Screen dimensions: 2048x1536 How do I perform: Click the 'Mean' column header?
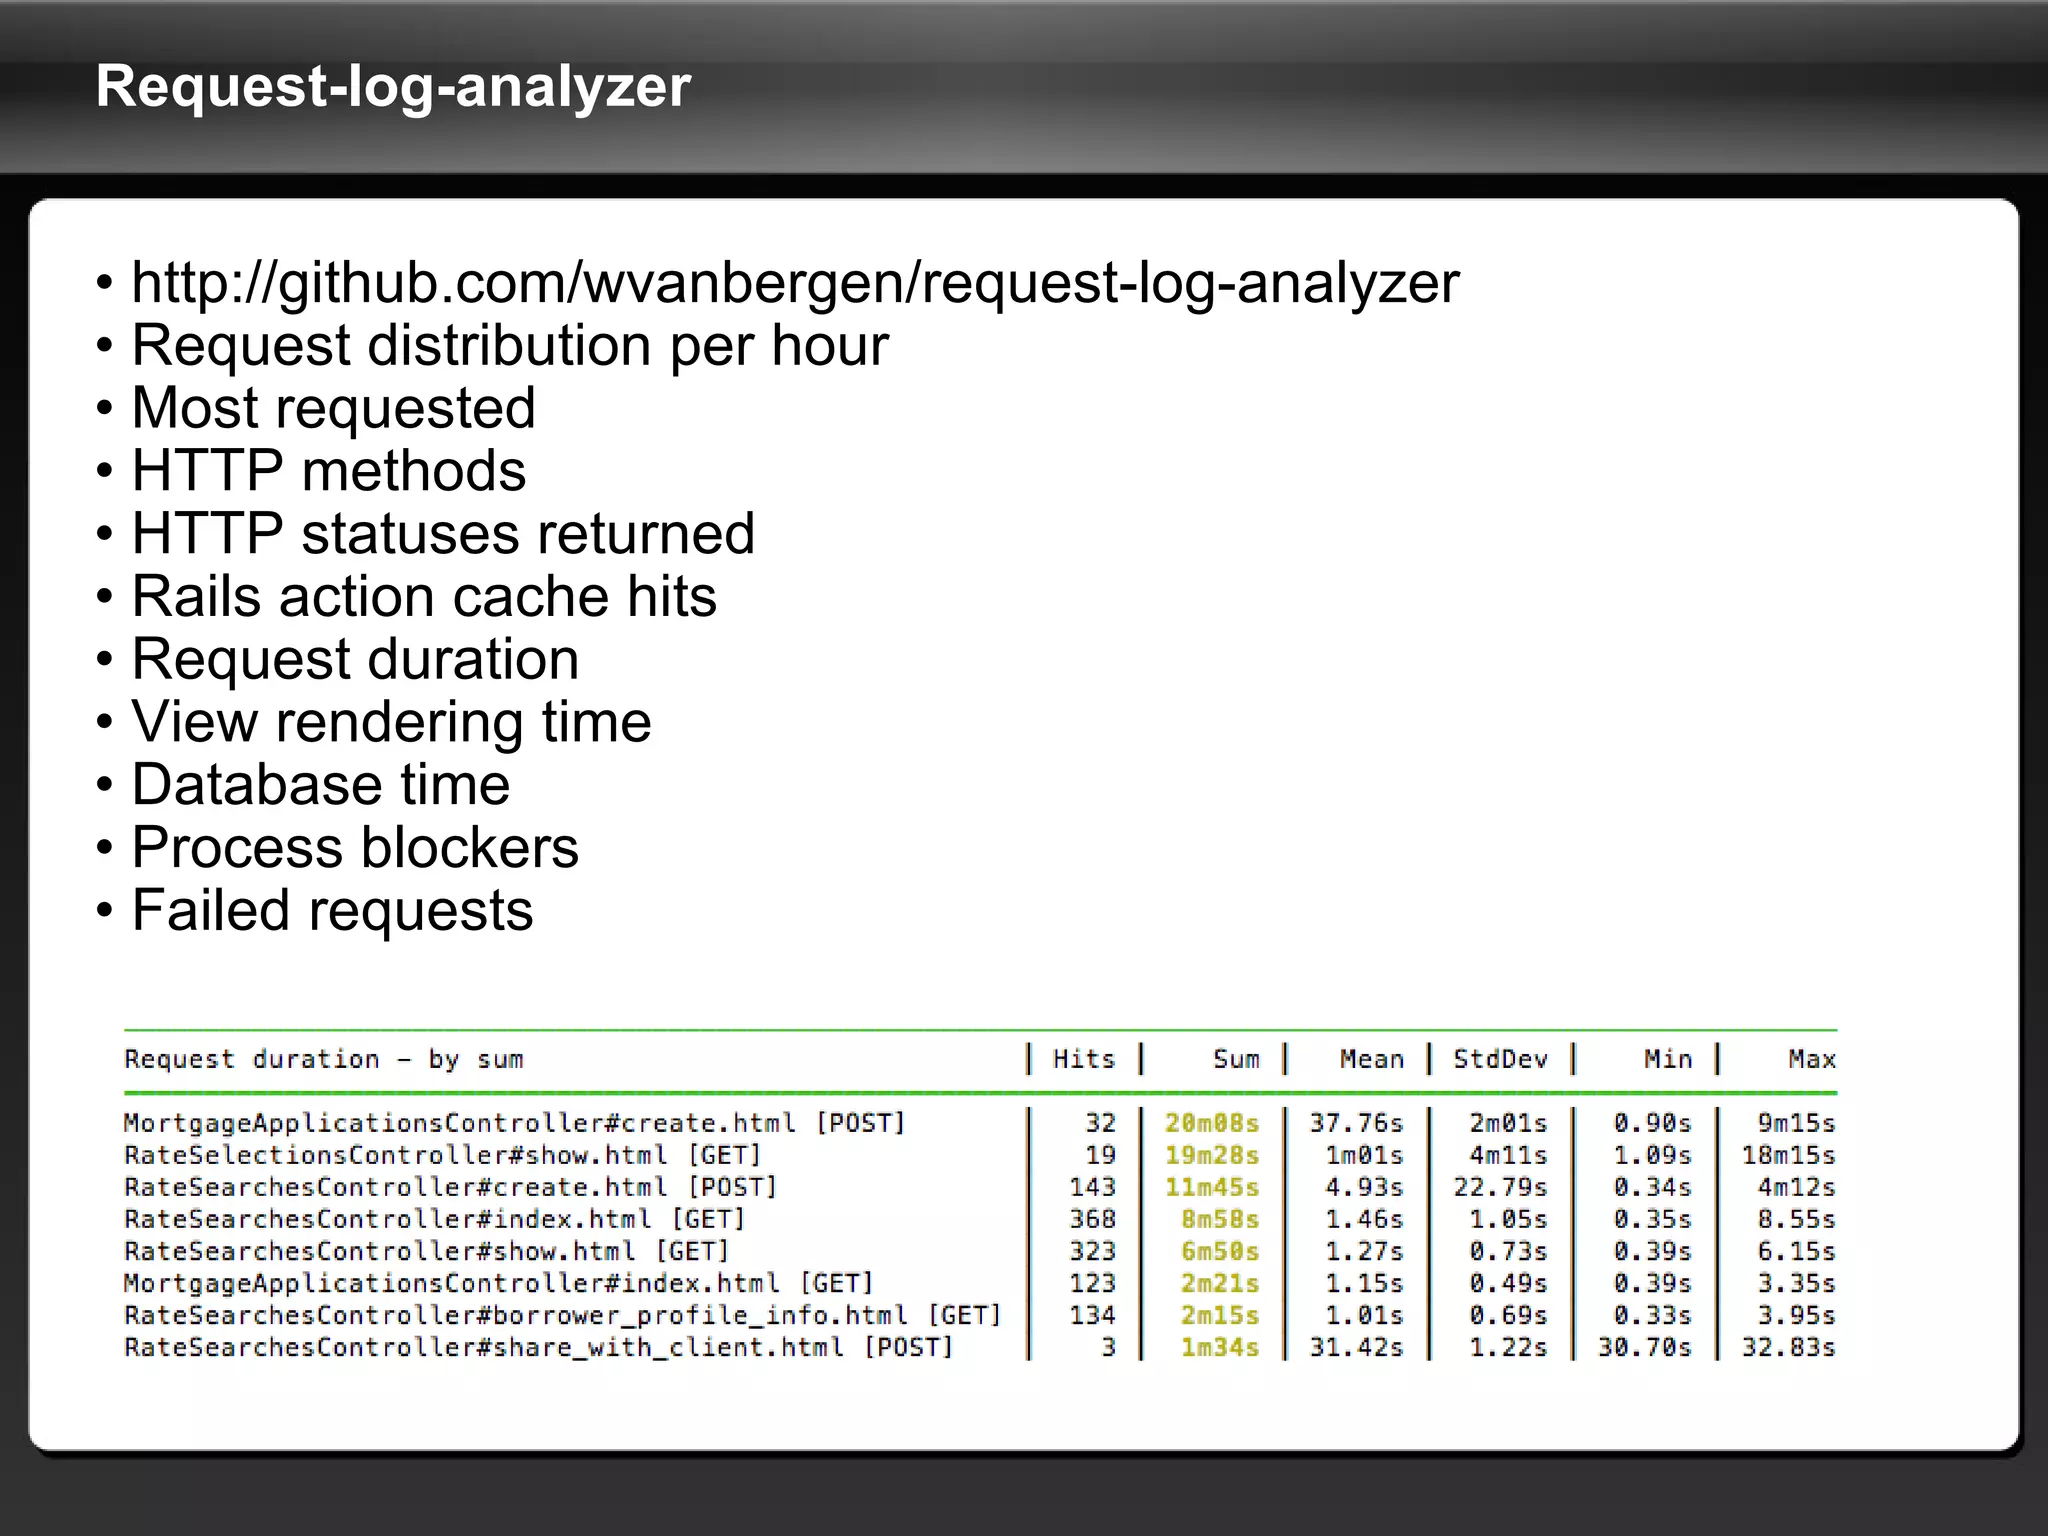tap(1372, 1059)
